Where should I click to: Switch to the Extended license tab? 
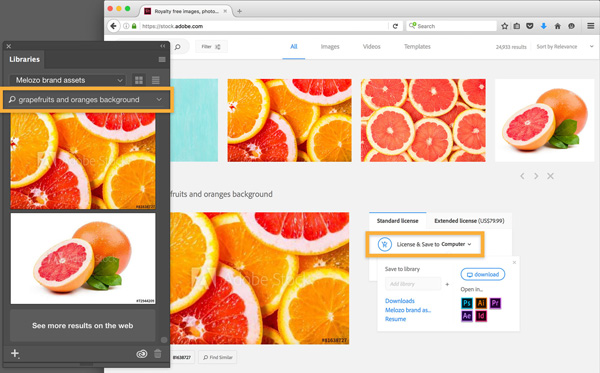469,221
